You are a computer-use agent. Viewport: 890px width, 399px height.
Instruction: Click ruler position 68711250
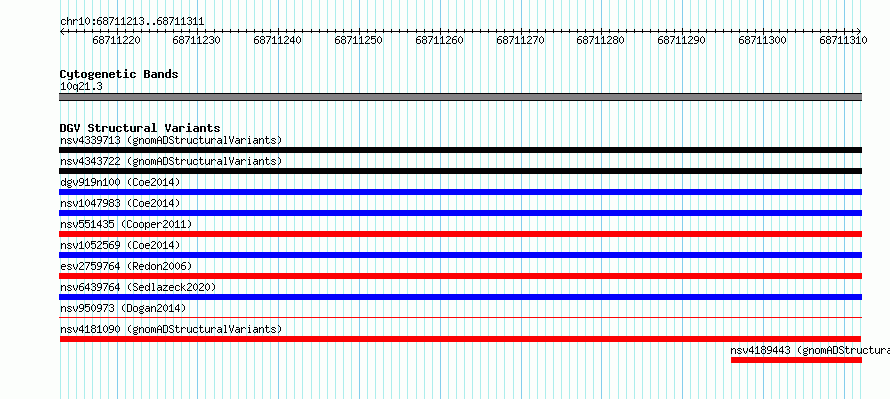tap(359, 40)
